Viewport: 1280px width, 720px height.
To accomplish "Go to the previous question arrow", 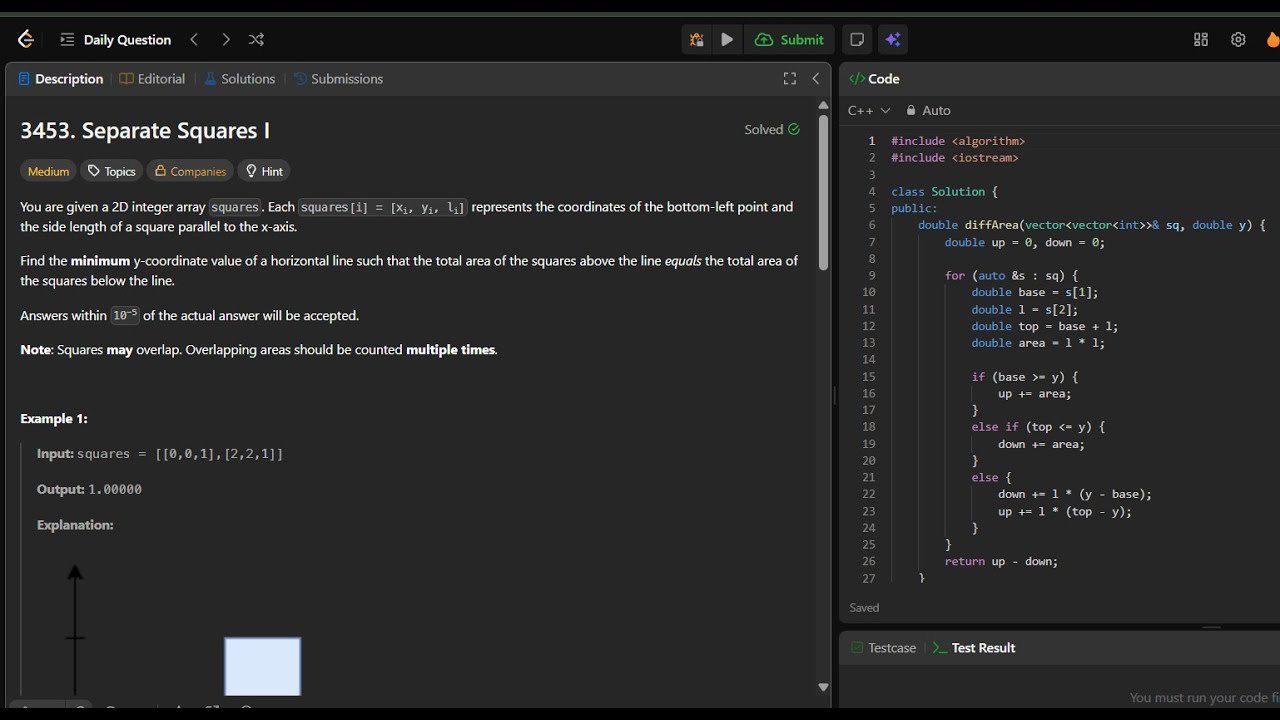I will (x=194, y=40).
